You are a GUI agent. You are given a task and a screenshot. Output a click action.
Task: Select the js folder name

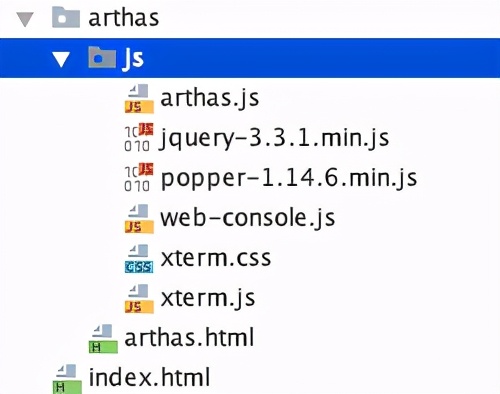tap(133, 59)
